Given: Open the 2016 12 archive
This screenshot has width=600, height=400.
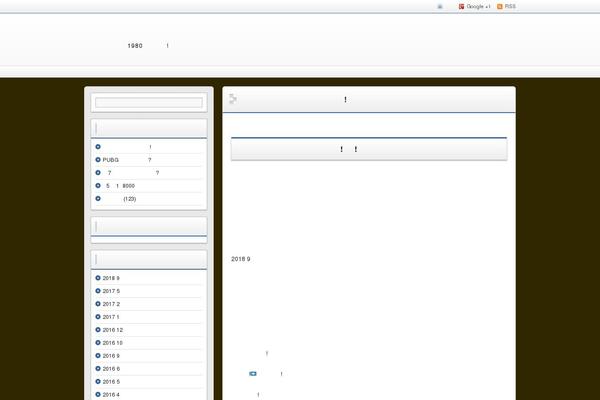Looking at the screenshot, I should (112, 330).
